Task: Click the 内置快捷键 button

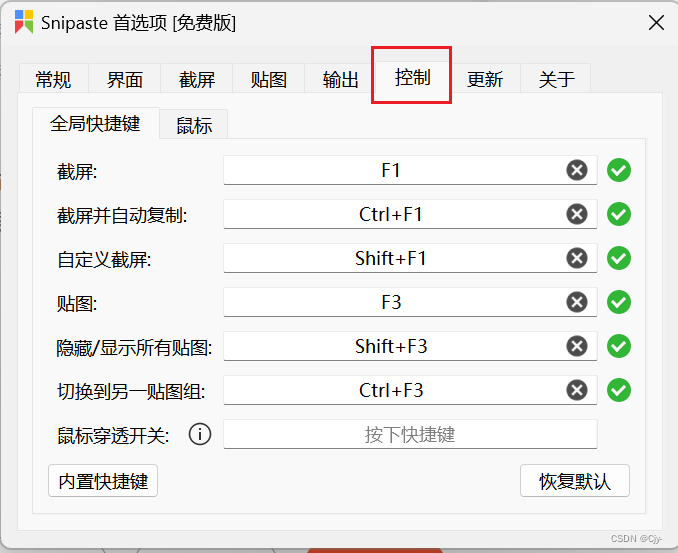Action: click(103, 481)
